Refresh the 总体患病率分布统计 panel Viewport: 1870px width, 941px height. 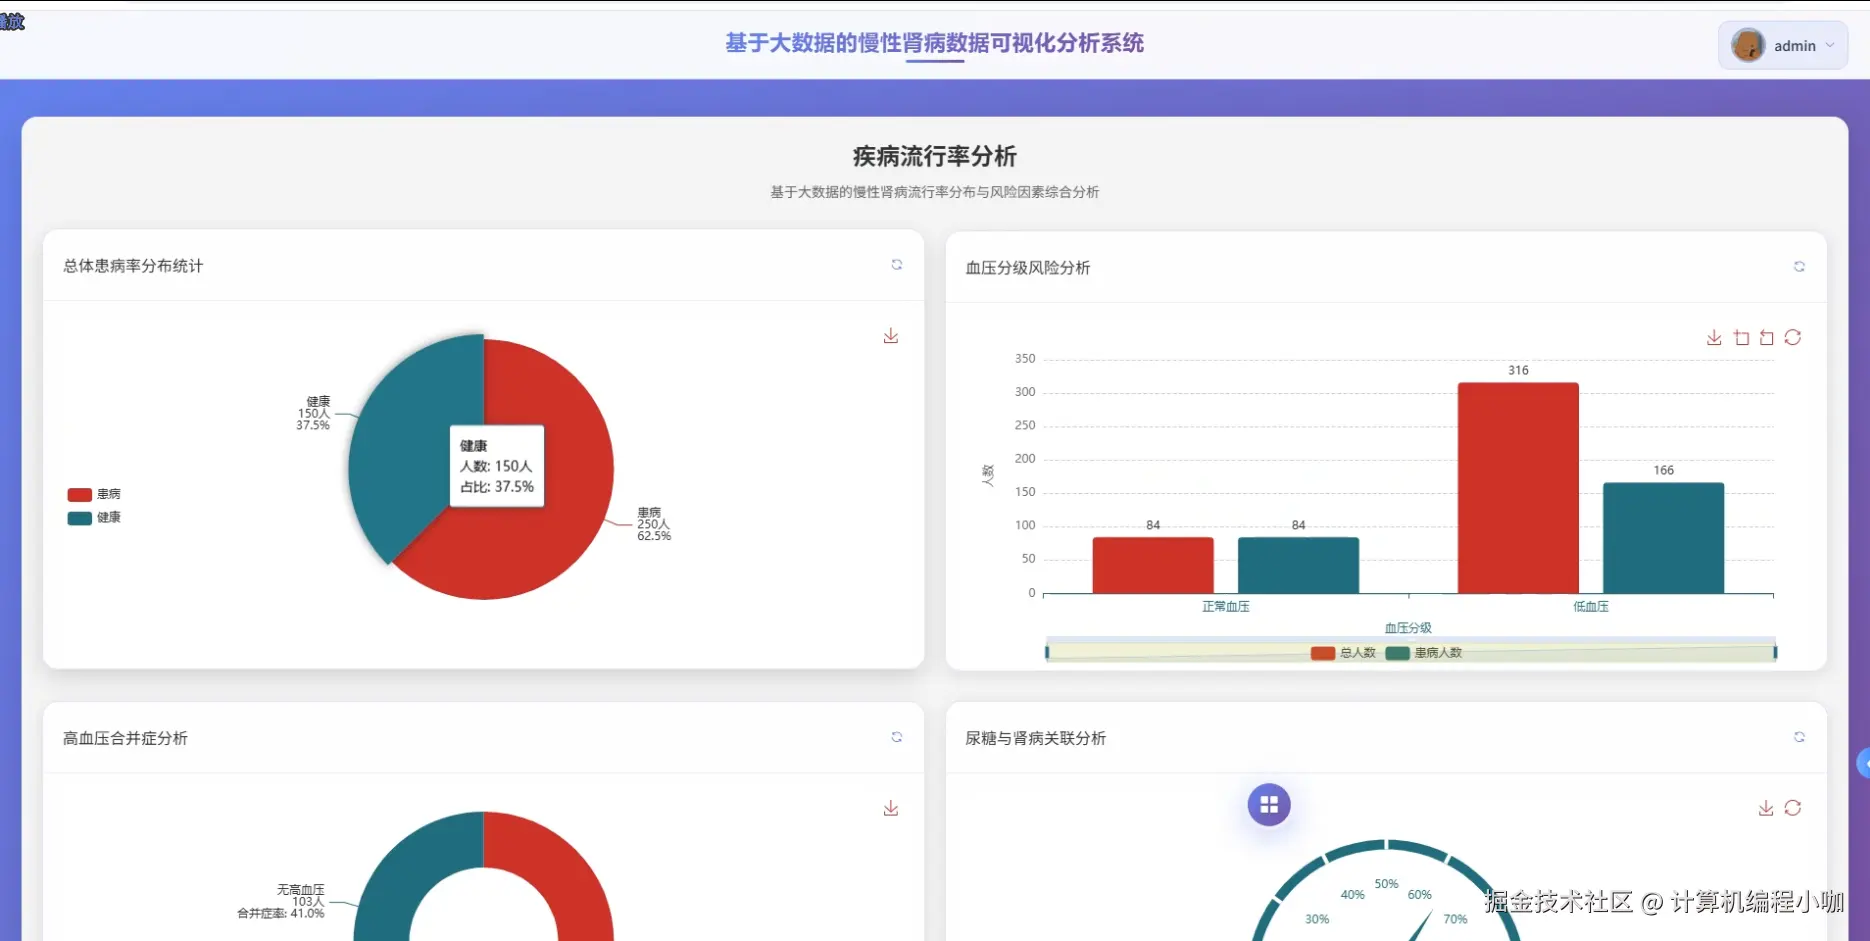coord(897,265)
